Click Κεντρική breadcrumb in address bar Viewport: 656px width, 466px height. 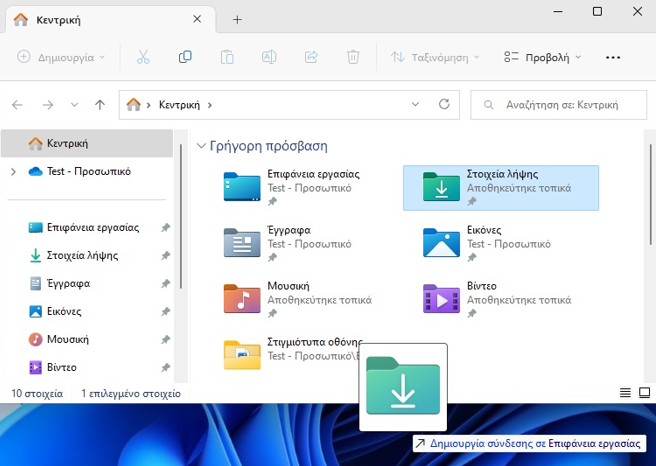pyautogui.click(x=179, y=105)
